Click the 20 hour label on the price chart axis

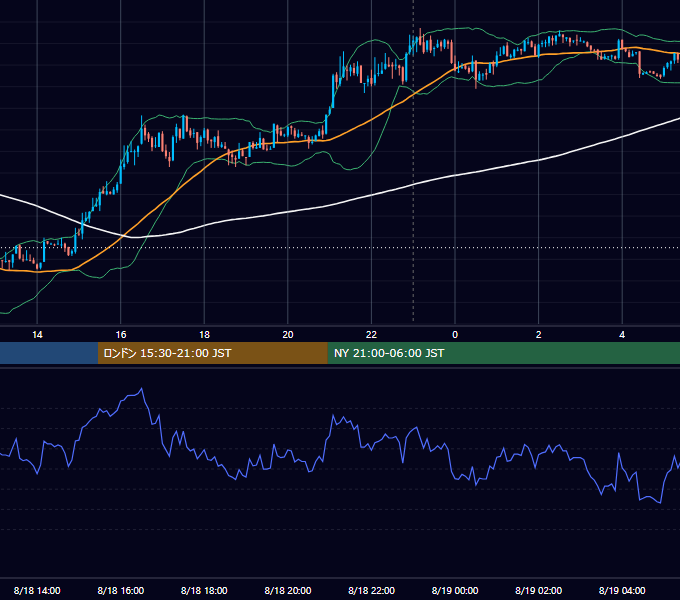click(288, 335)
